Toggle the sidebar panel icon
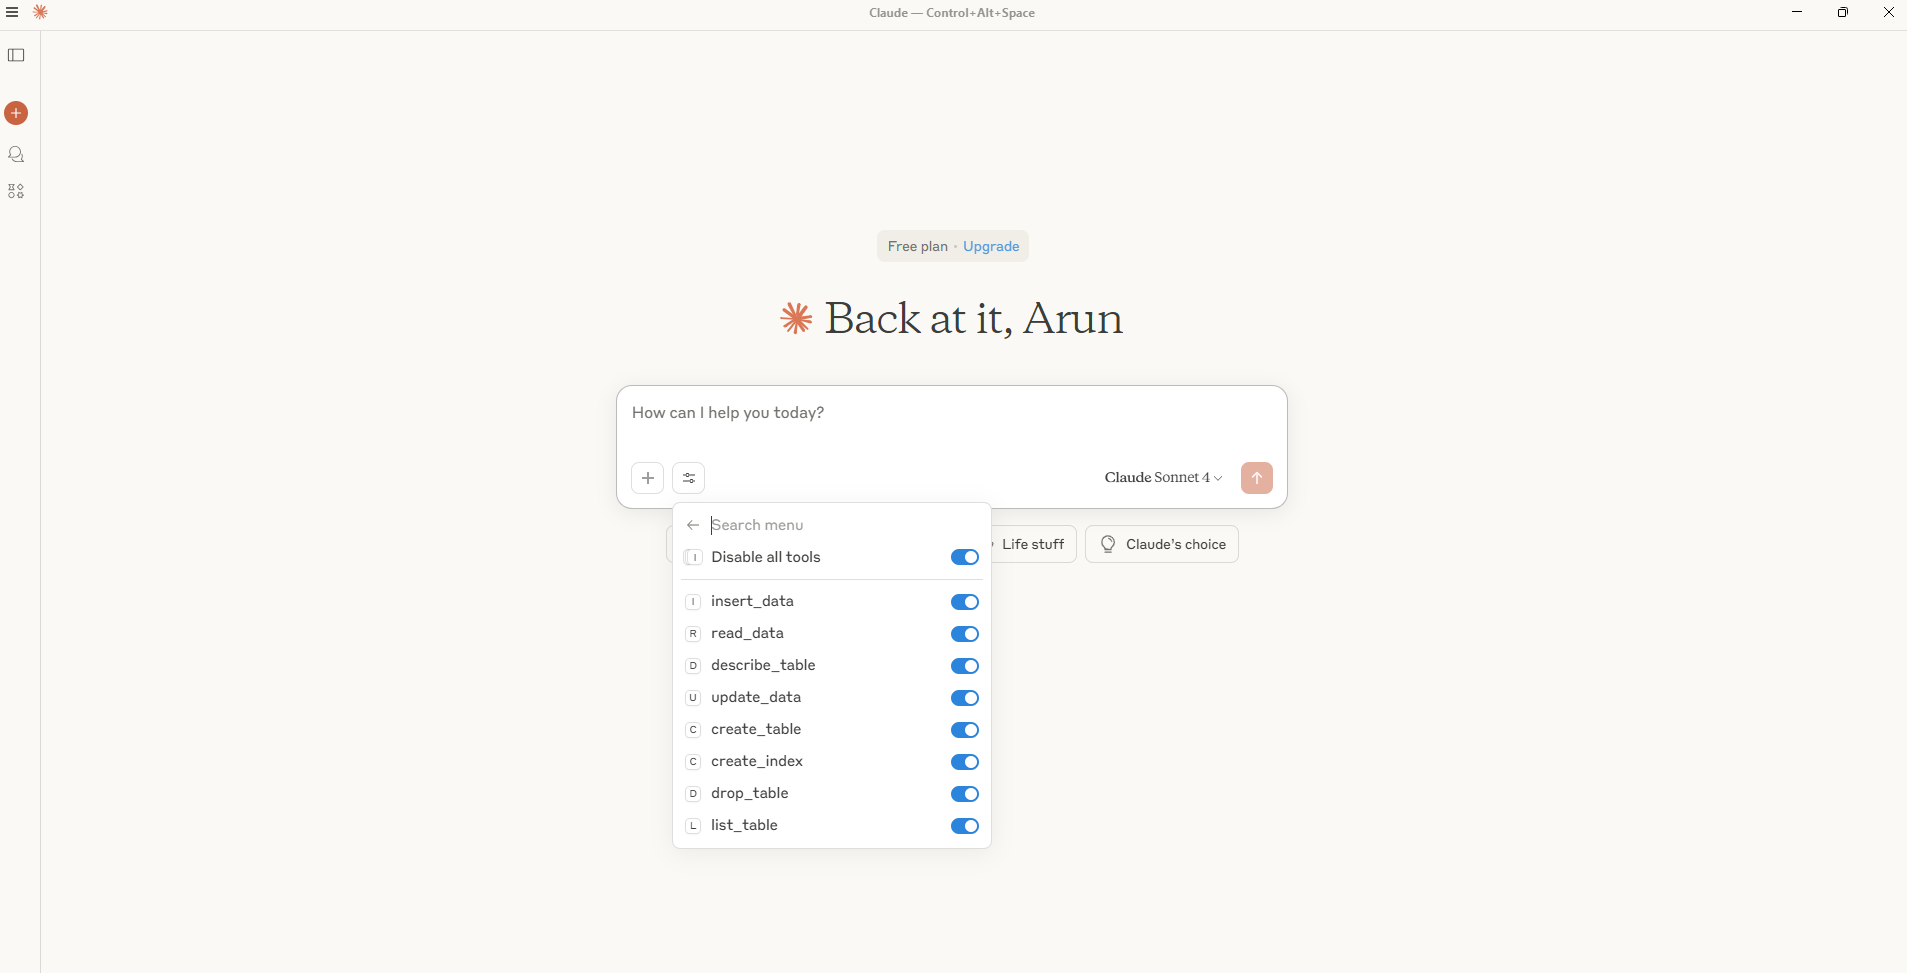1907x973 pixels. click(16, 55)
